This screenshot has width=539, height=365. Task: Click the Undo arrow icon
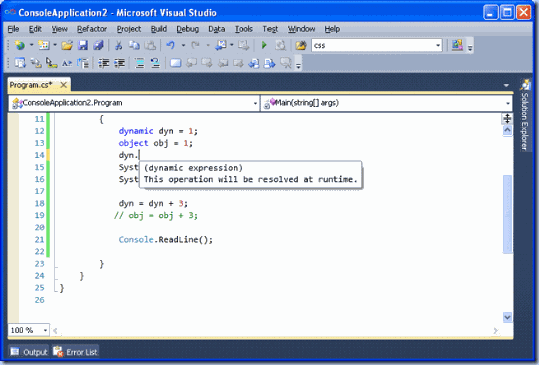(x=170, y=45)
